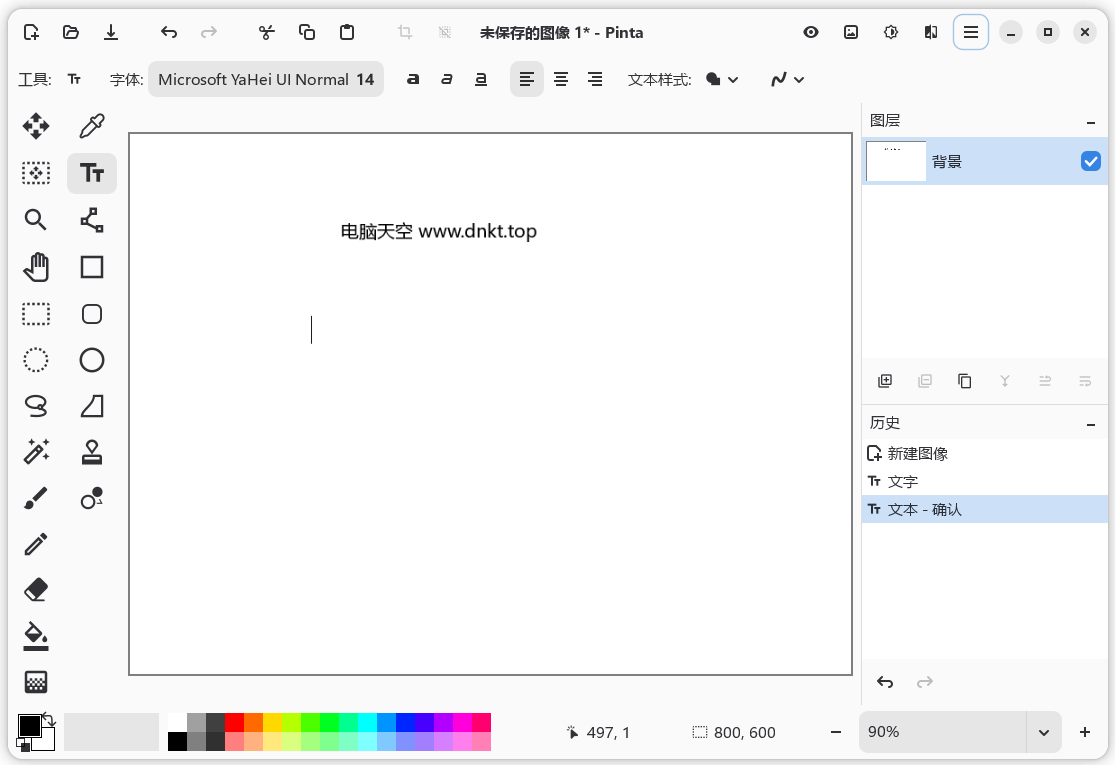Open the antialiasing curve dropdown
Viewport: 1115px width, 765px height.
coord(787,79)
